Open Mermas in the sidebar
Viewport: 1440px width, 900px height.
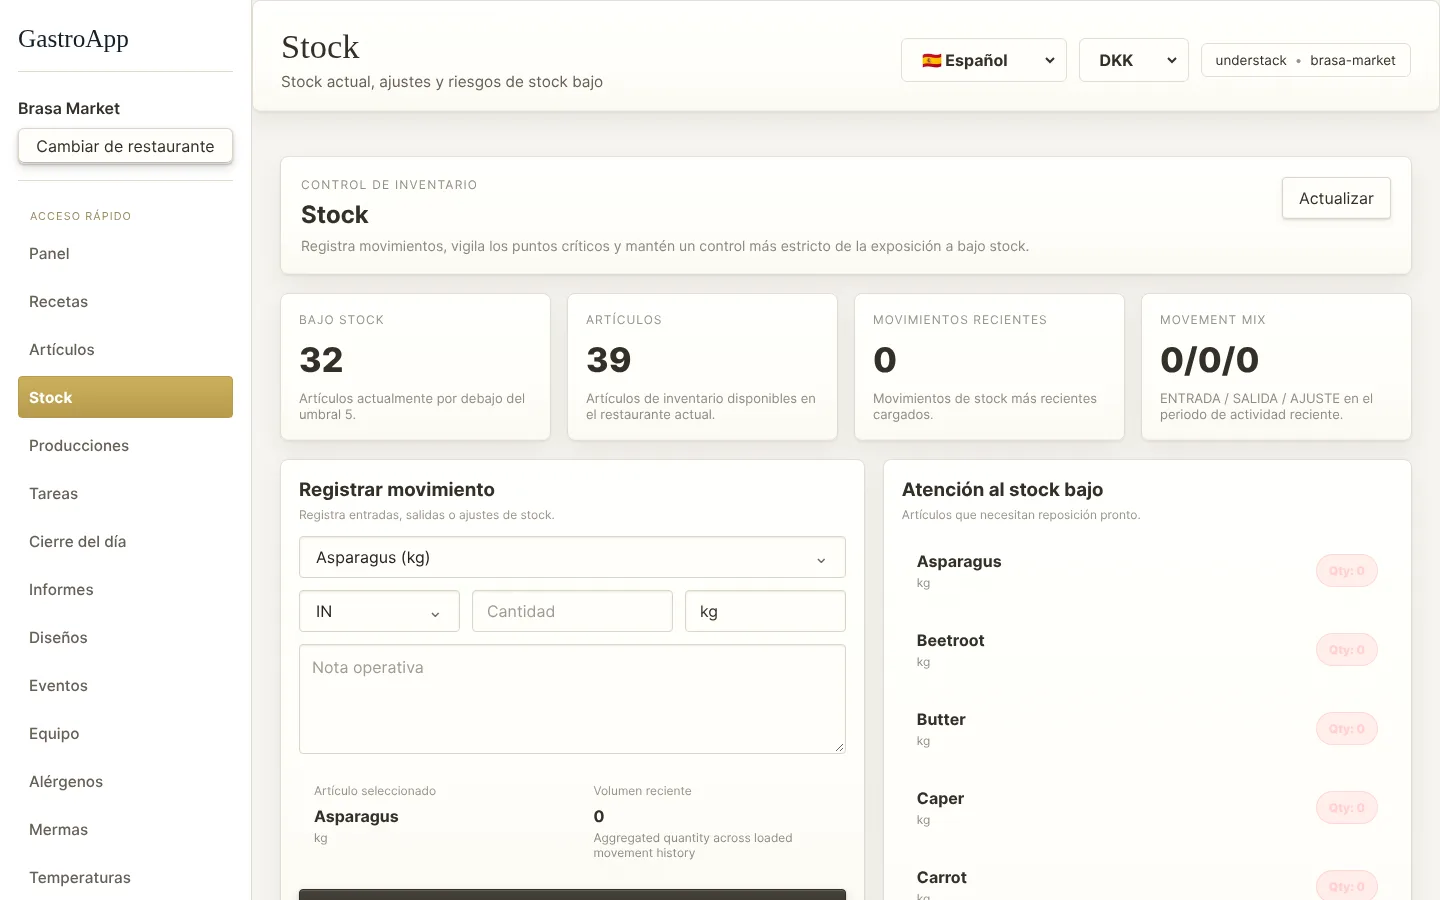coord(125,830)
